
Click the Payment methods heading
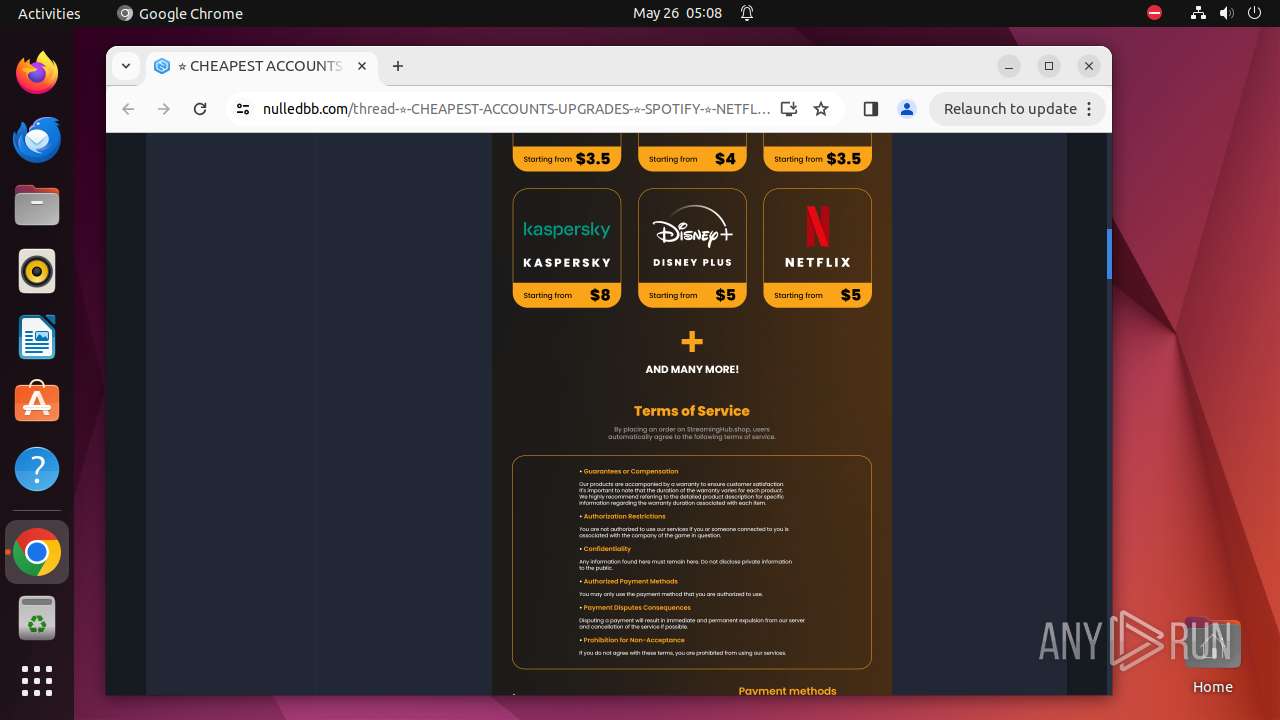click(787, 691)
